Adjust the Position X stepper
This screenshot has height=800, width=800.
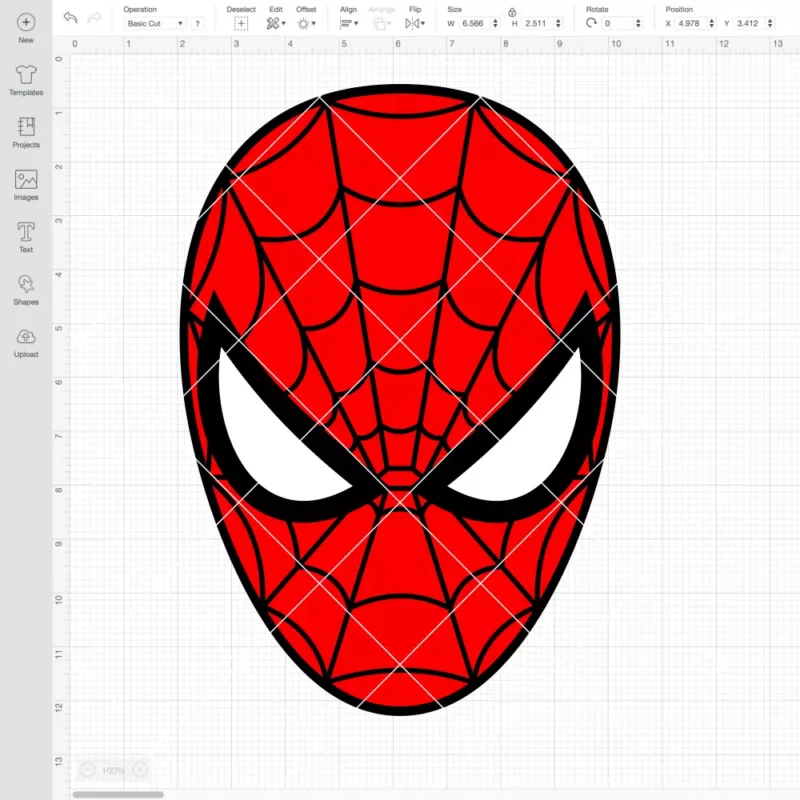click(711, 23)
